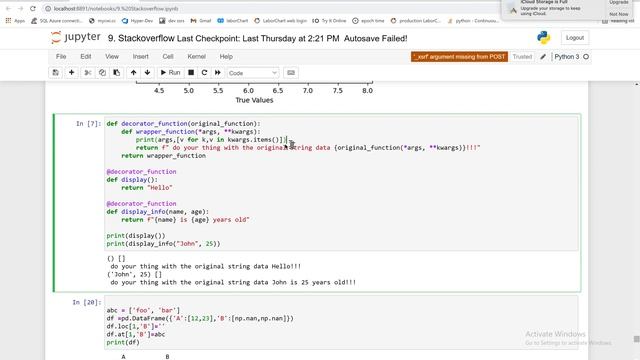Click the browser forward arrow

[x=20, y=8]
